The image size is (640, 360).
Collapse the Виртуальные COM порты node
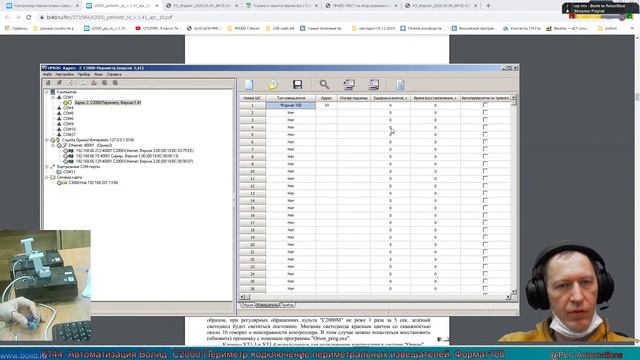47,167
